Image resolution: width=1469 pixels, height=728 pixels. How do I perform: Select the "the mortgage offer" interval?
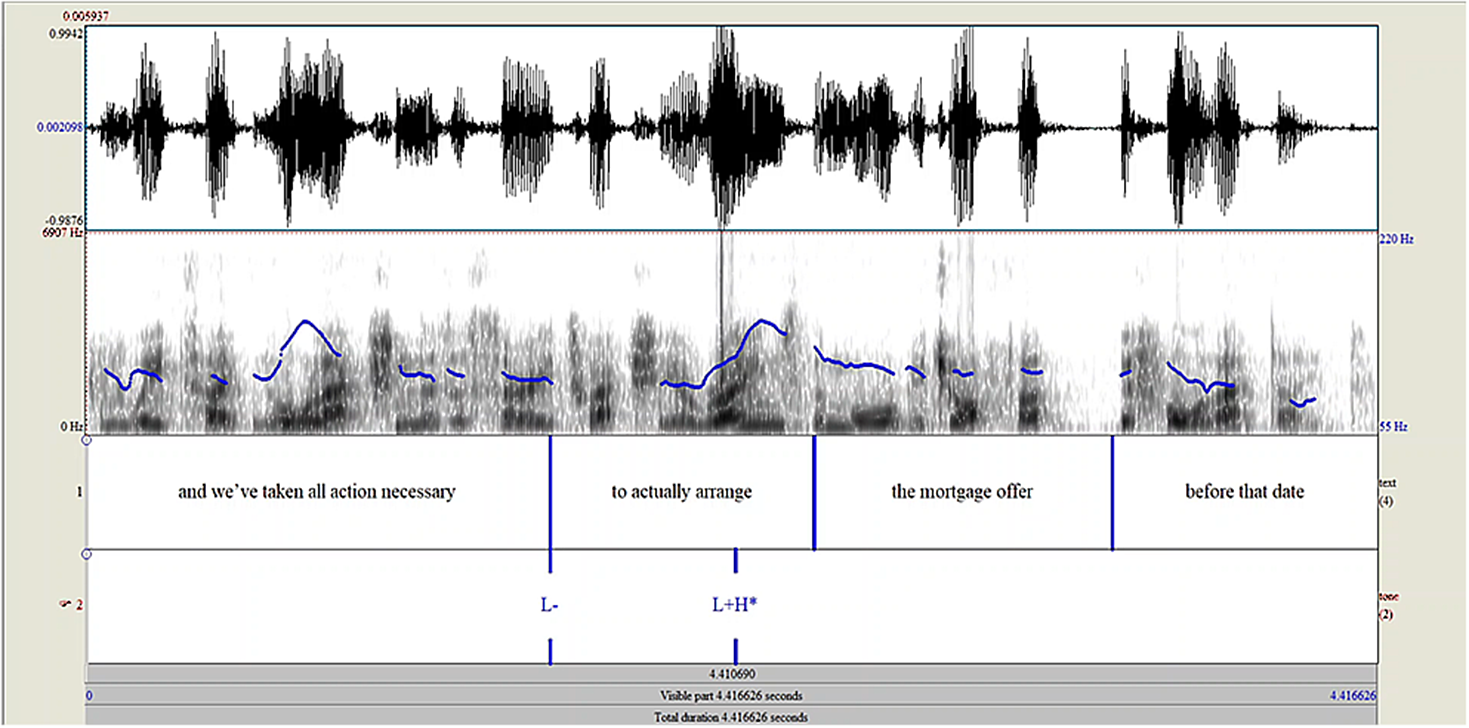[961, 492]
